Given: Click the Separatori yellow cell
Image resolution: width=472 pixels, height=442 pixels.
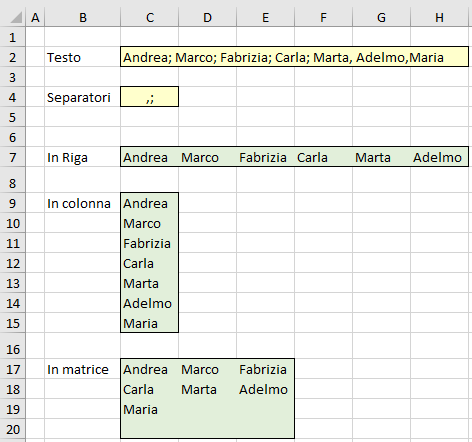Looking at the screenshot, I should 149,97.
